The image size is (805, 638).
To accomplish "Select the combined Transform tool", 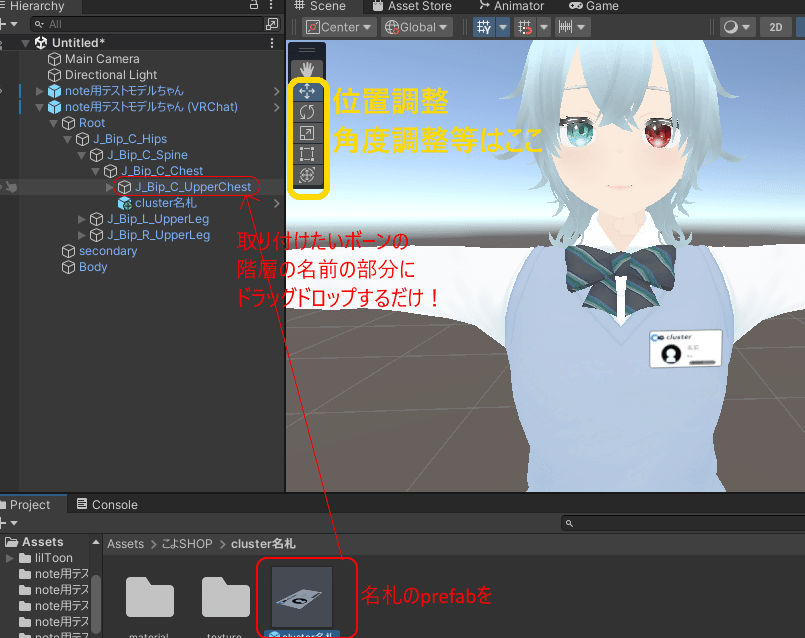I will pyautogui.click(x=307, y=175).
